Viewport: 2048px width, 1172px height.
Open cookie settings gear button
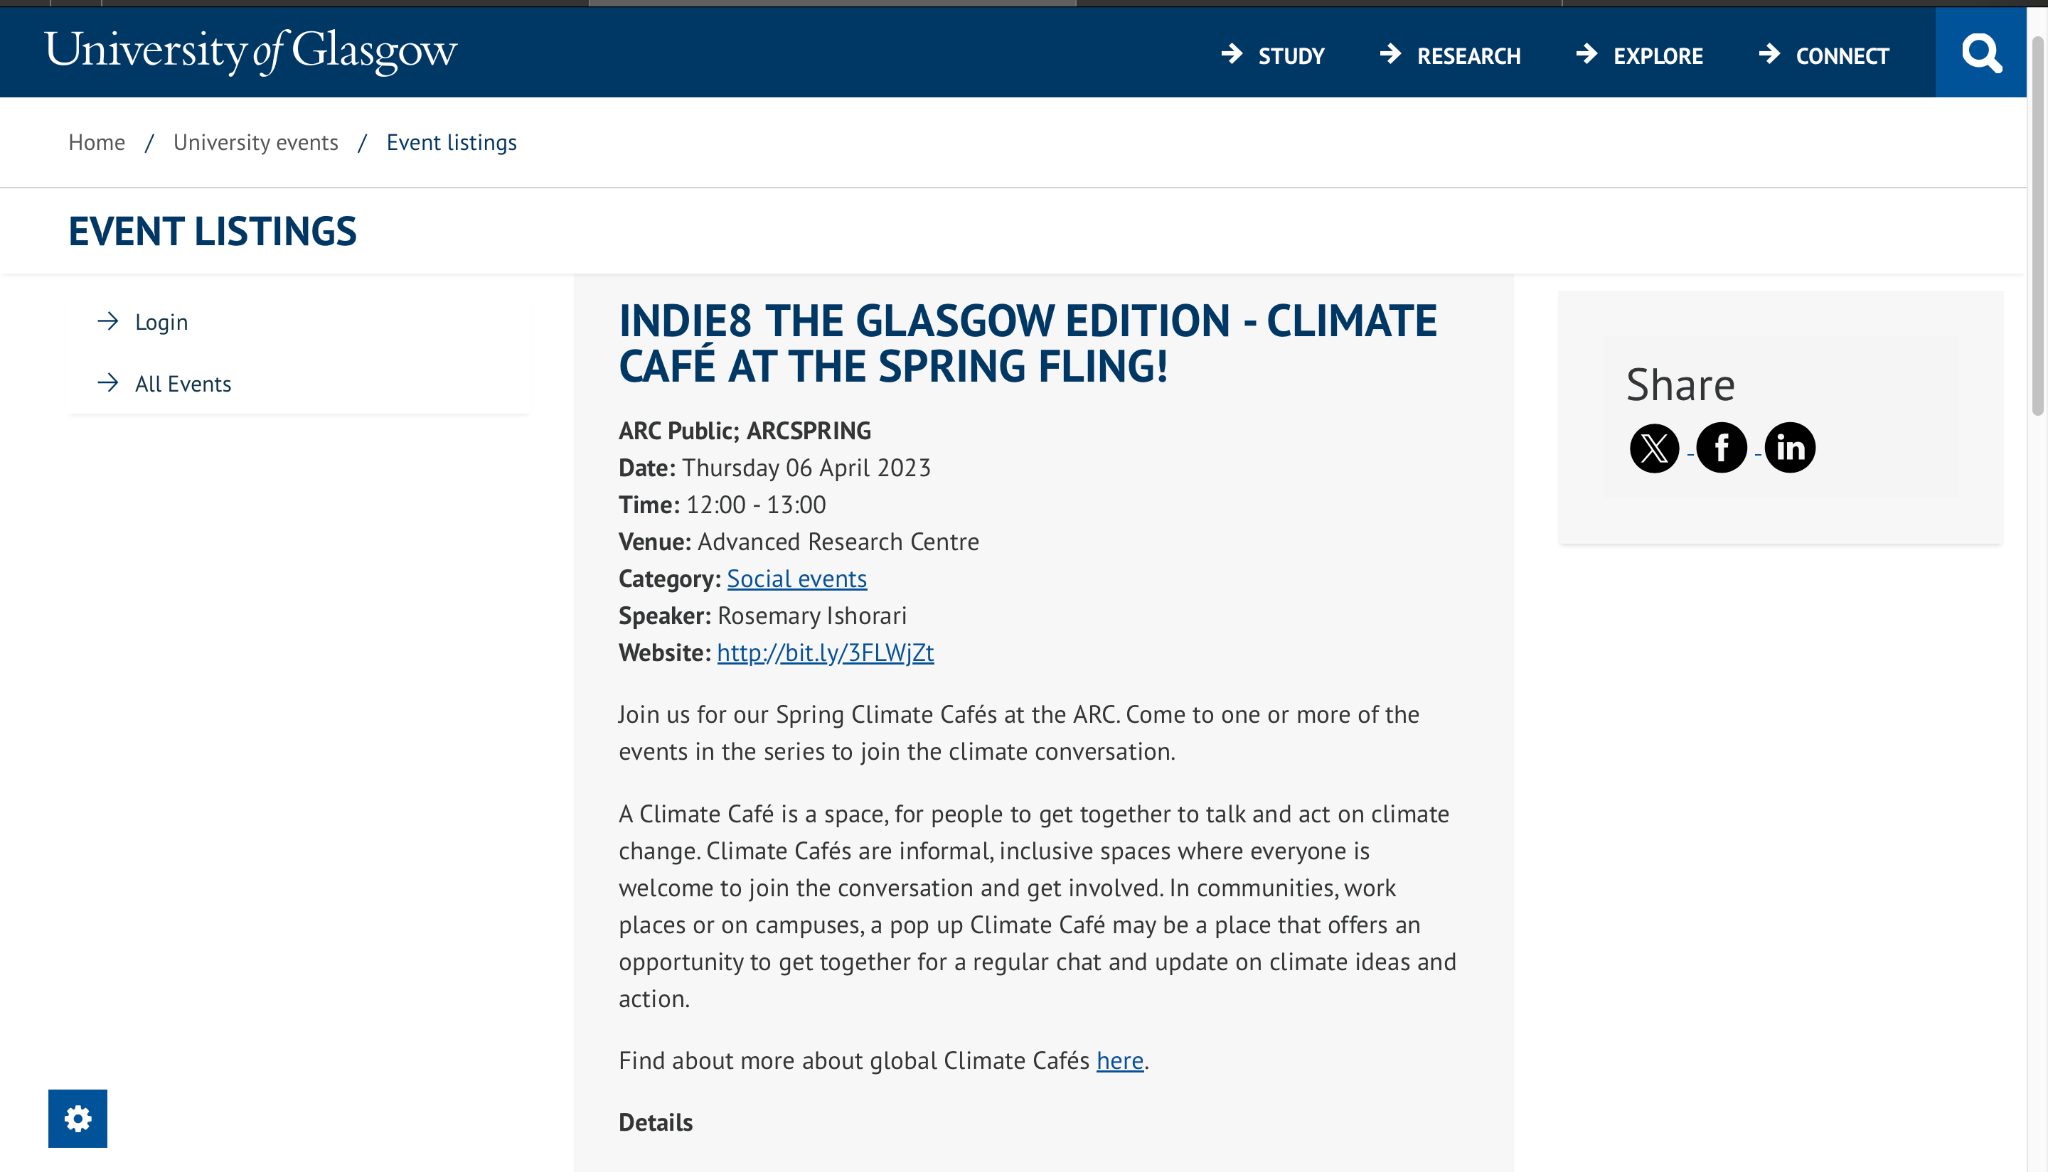[78, 1118]
